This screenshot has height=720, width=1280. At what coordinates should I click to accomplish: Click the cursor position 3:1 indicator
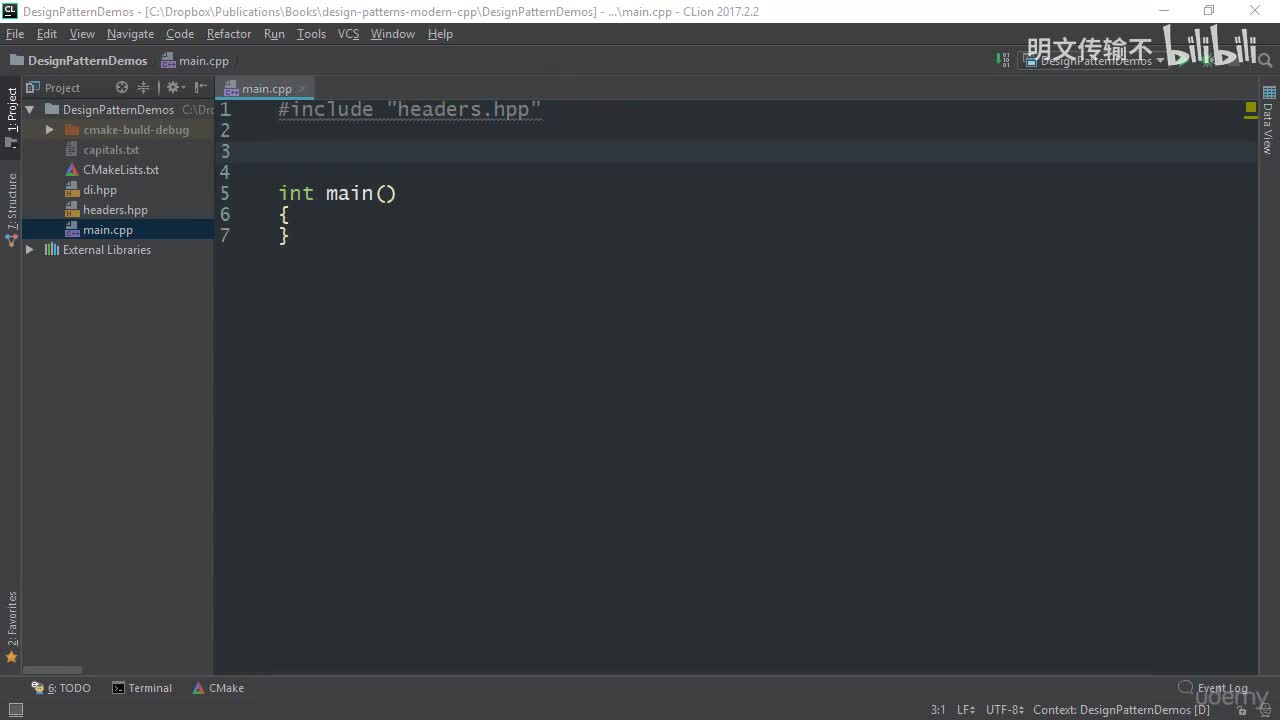click(938, 710)
